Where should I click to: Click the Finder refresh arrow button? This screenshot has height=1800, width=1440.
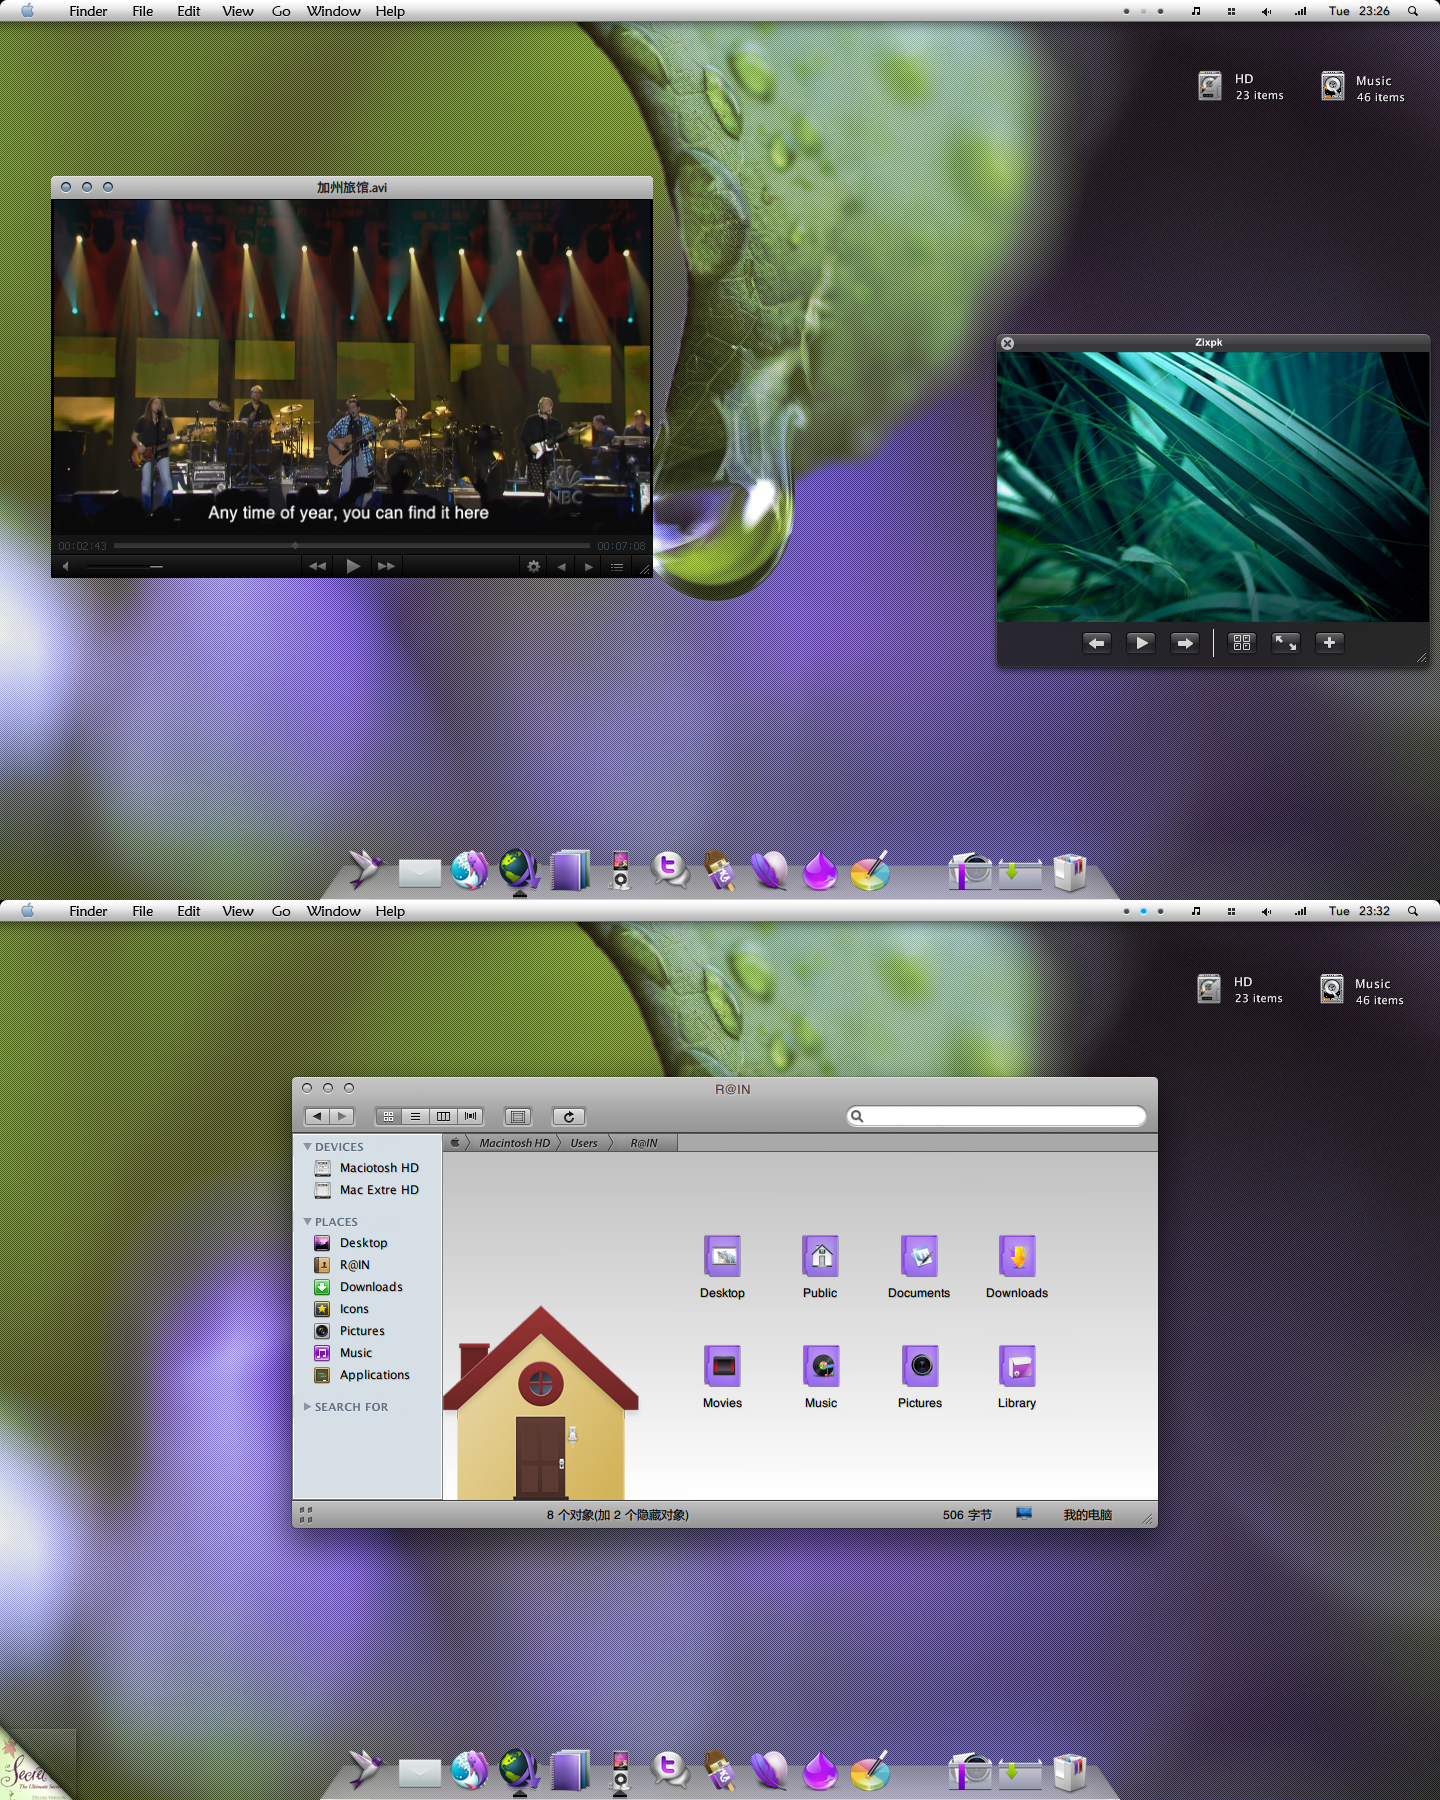click(x=569, y=1116)
